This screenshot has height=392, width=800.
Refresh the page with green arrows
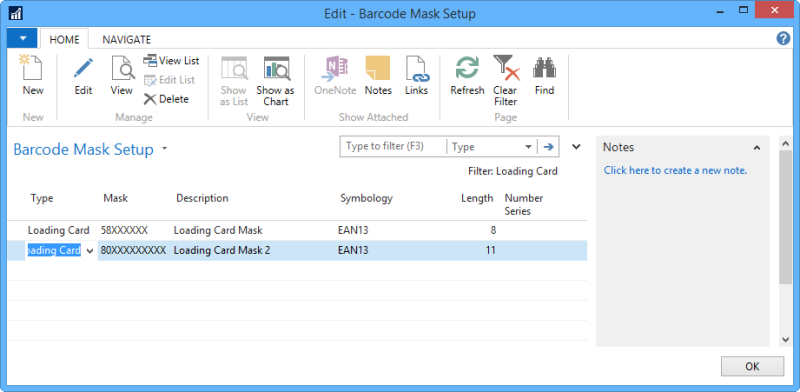click(467, 68)
